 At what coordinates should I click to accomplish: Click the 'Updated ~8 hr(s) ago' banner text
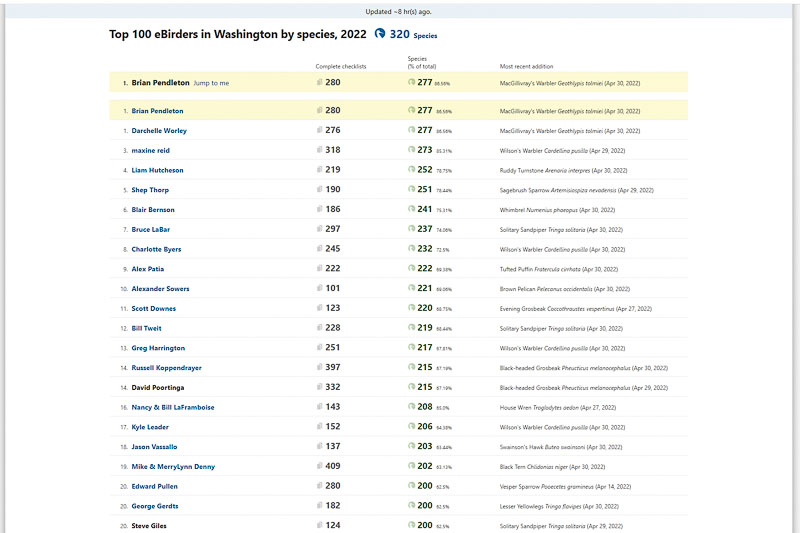(398, 12)
